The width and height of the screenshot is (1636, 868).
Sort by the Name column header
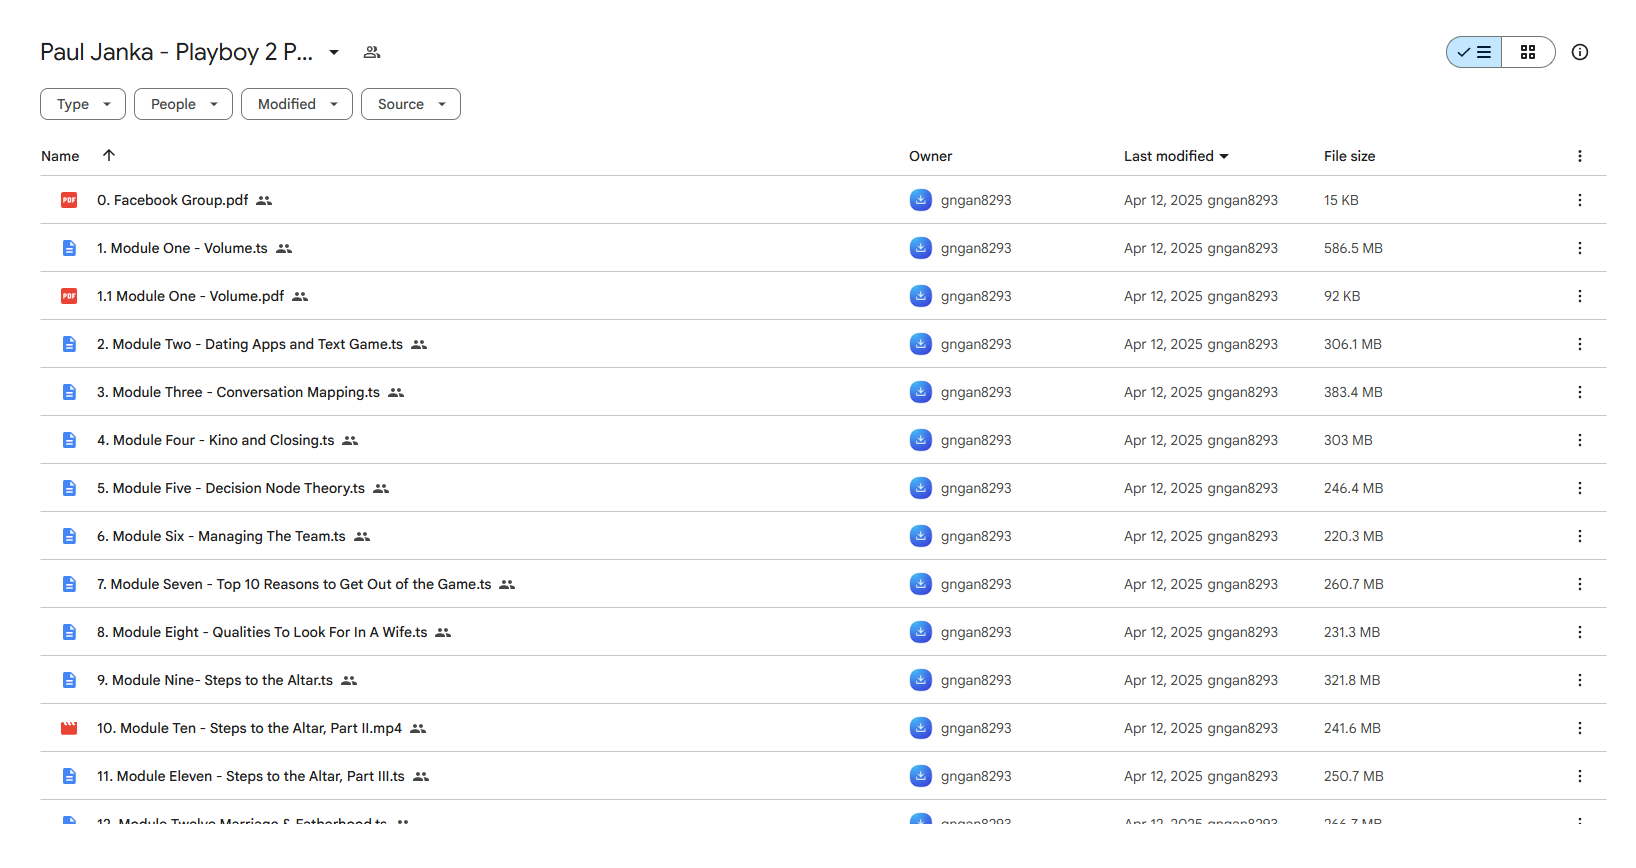[60, 156]
